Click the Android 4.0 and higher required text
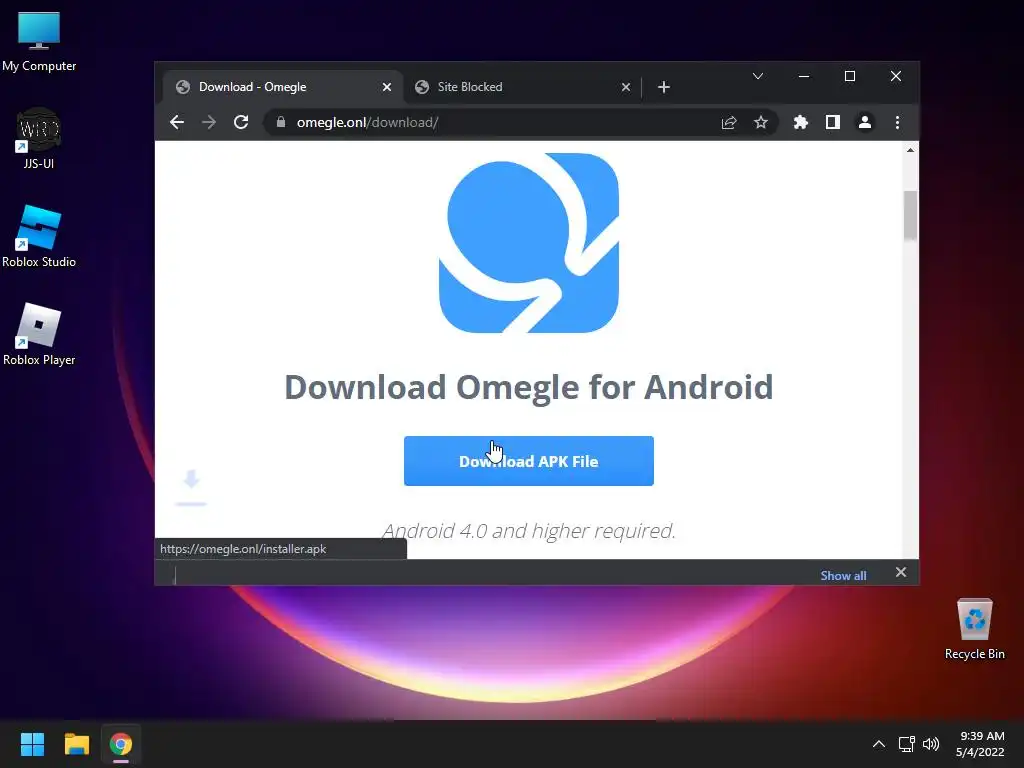This screenshot has width=1024, height=768. pos(528,531)
